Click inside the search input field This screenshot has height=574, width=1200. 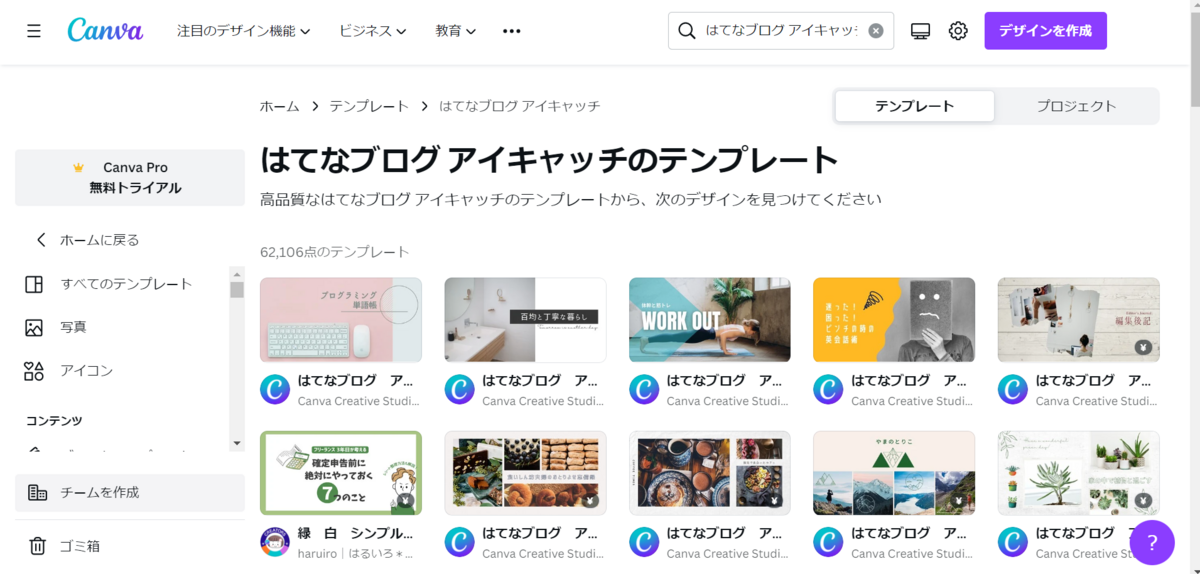tap(782, 31)
